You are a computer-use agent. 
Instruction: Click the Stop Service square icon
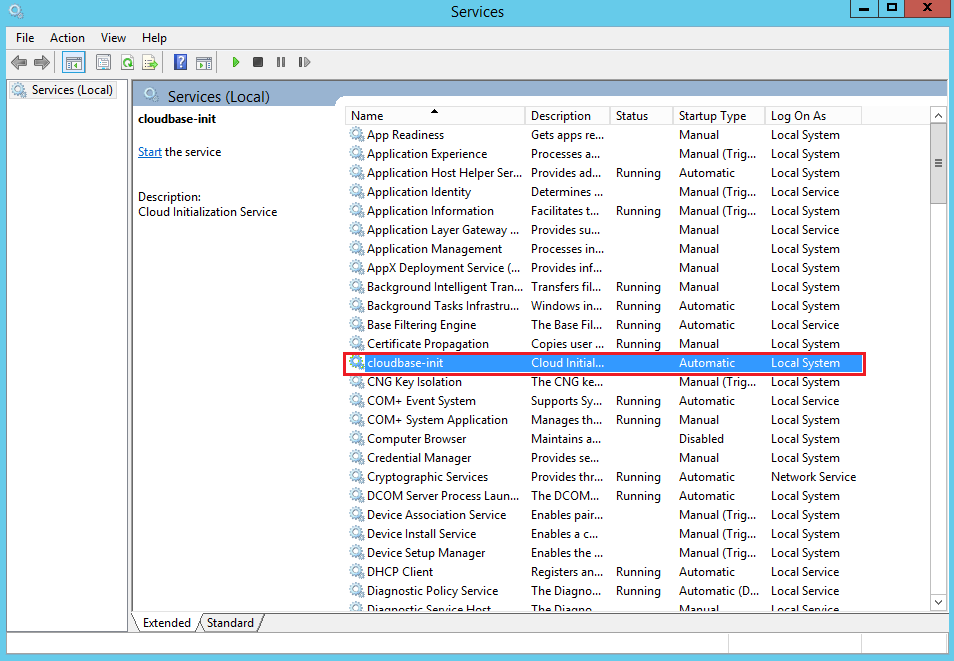258,62
